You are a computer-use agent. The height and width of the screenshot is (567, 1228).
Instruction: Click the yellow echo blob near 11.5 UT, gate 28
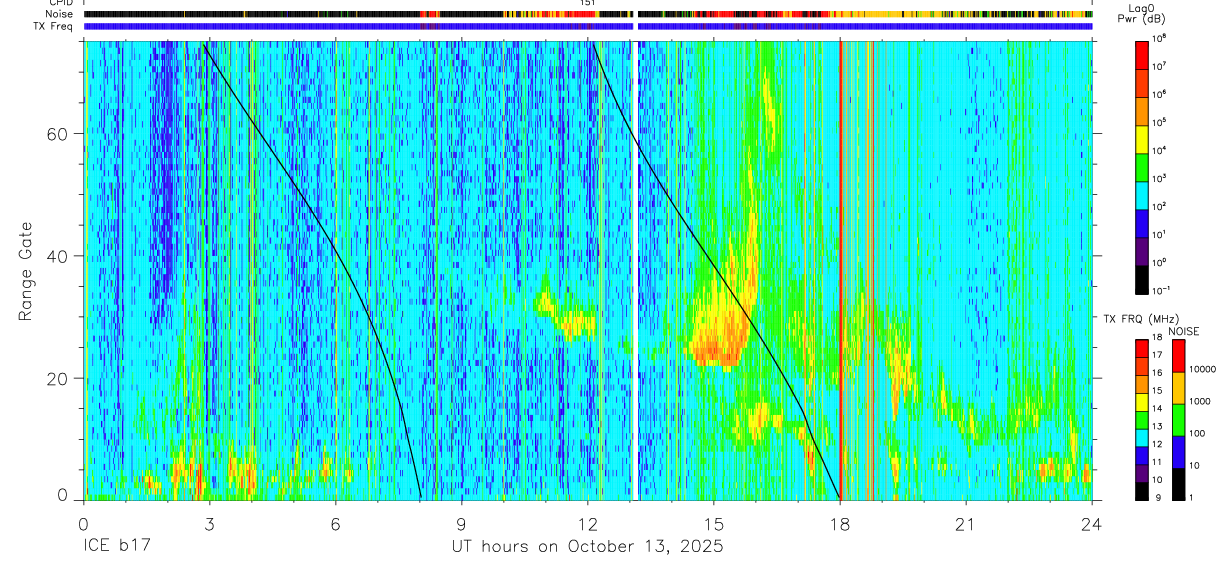tap(577, 324)
